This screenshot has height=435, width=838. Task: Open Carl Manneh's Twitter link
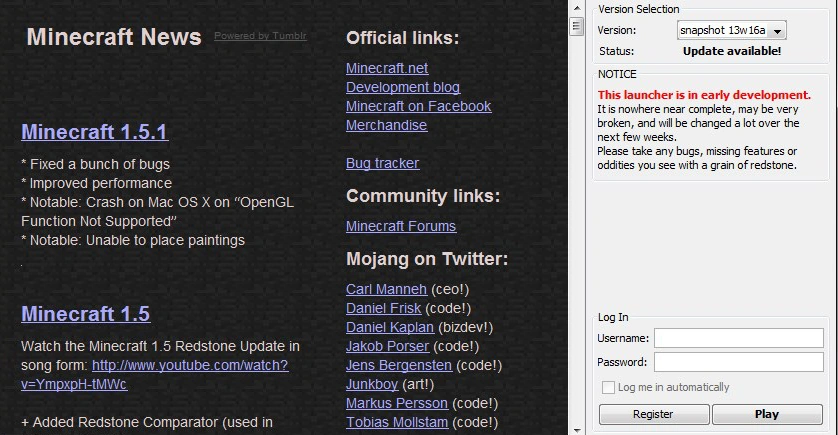click(386, 289)
